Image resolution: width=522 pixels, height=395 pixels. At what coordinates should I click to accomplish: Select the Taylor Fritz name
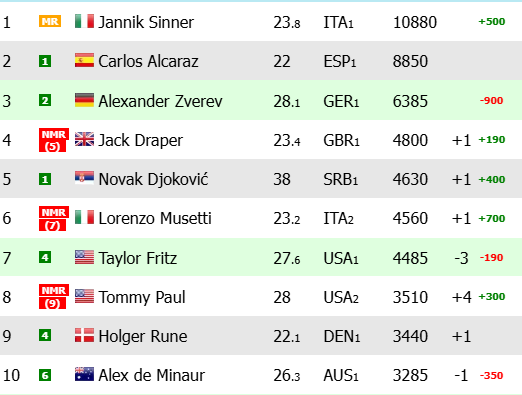(138, 258)
